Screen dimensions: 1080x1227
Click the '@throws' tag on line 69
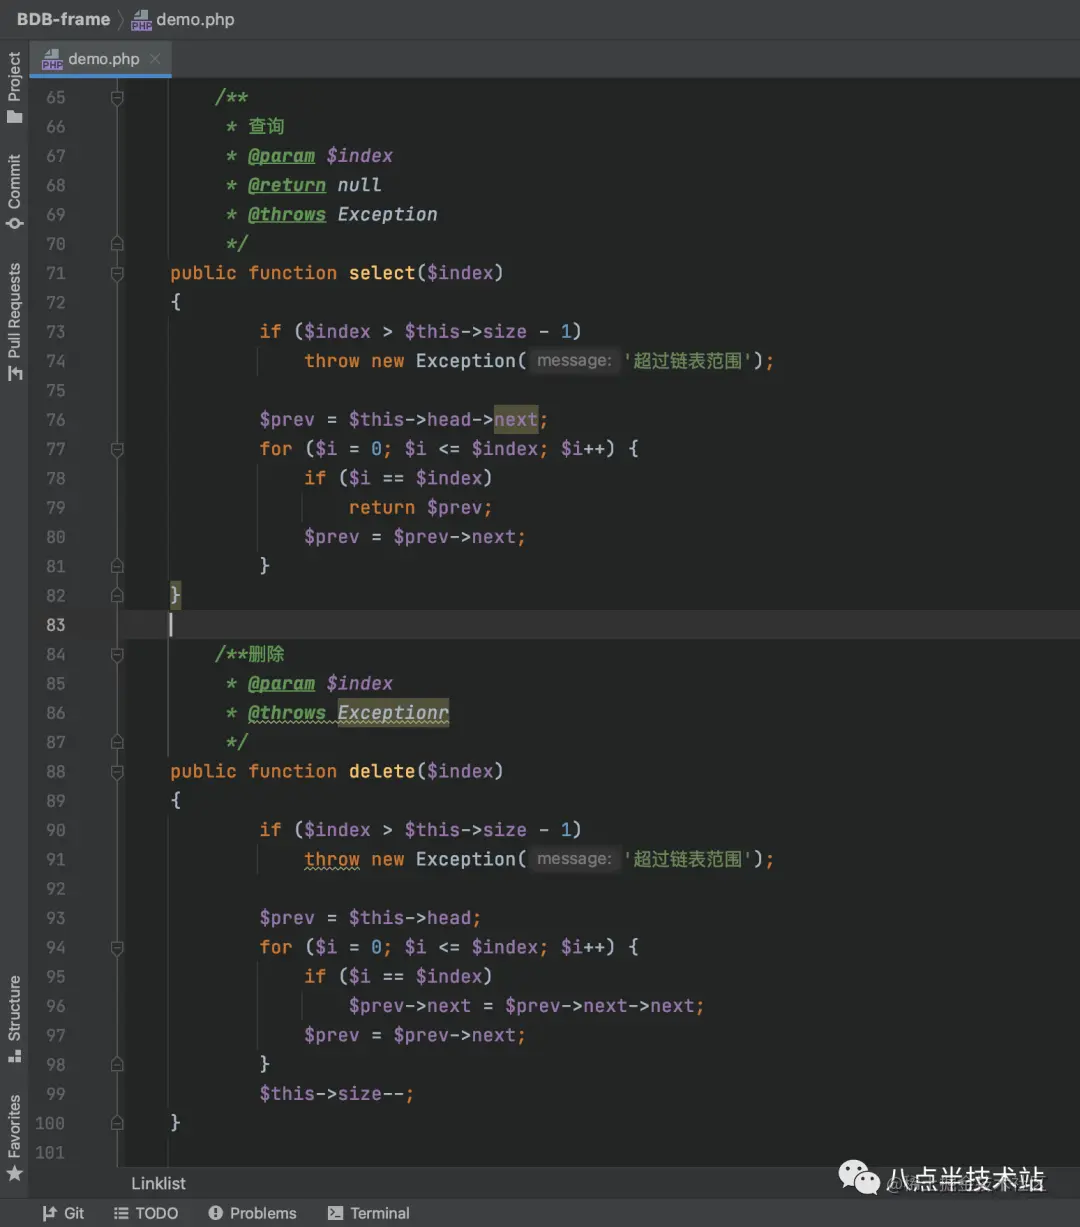pyautogui.click(x=287, y=214)
